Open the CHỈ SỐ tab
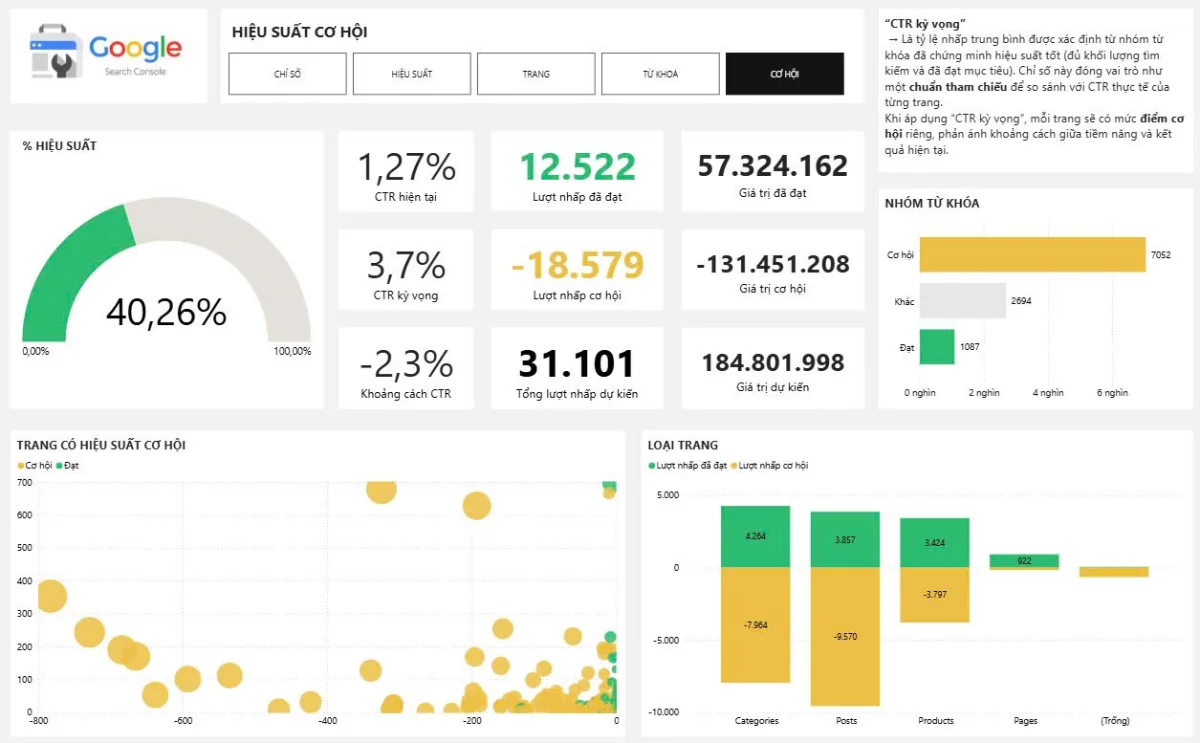Screen dimensions: 1200x743 (288, 74)
